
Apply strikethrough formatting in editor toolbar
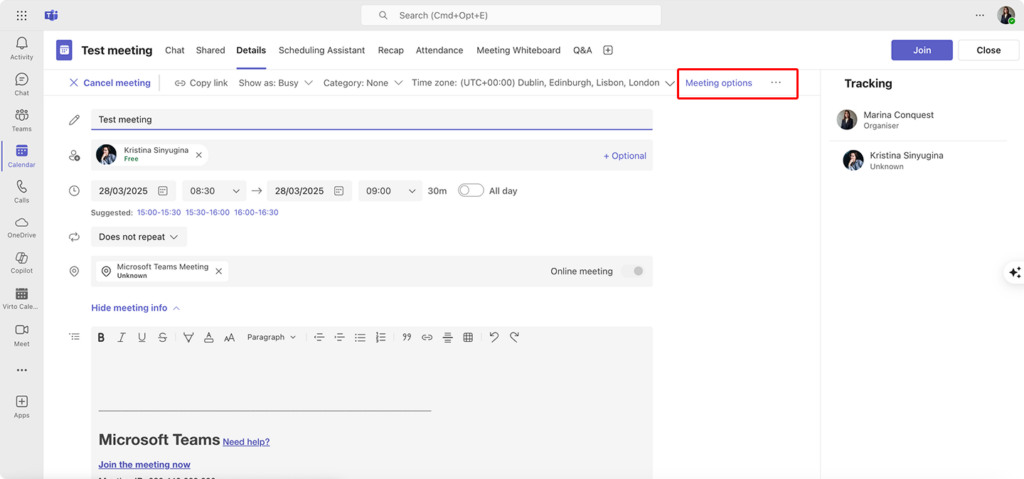click(163, 338)
